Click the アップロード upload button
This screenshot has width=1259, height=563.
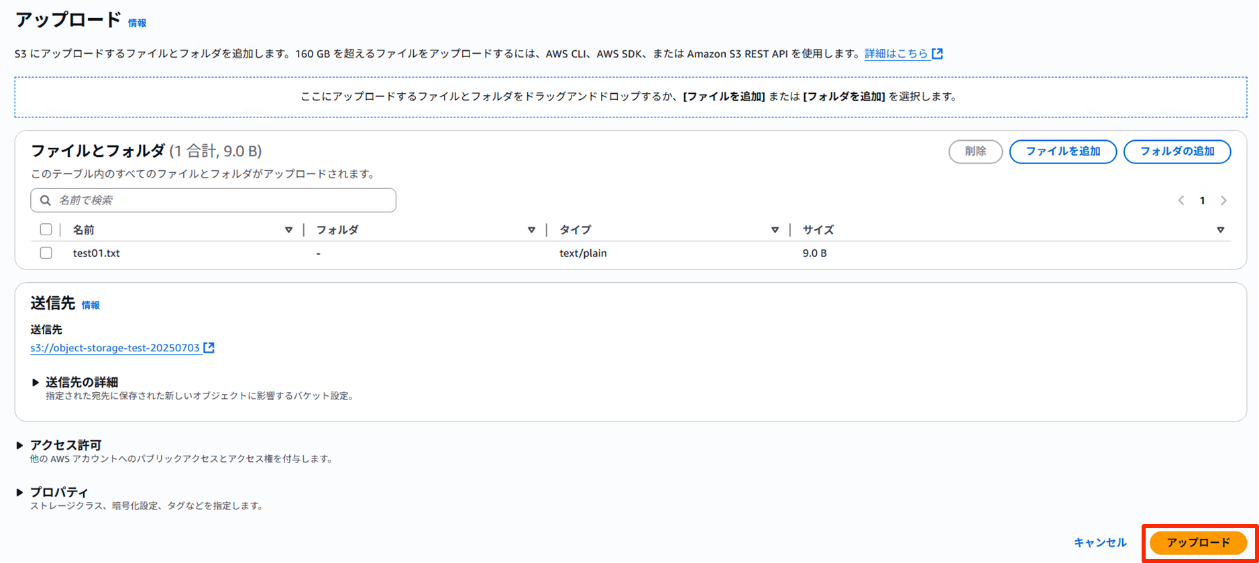click(1198, 542)
